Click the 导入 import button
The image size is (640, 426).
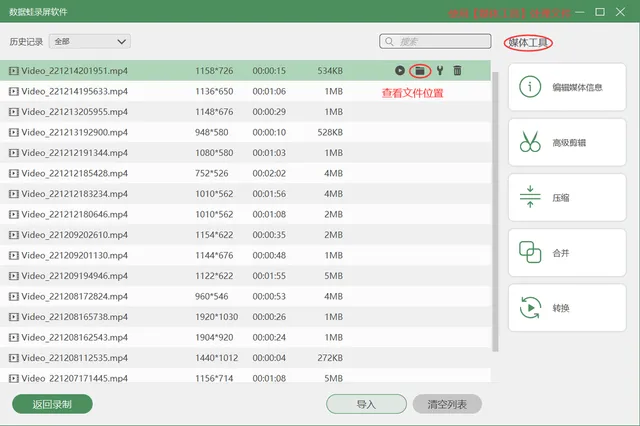point(366,404)
